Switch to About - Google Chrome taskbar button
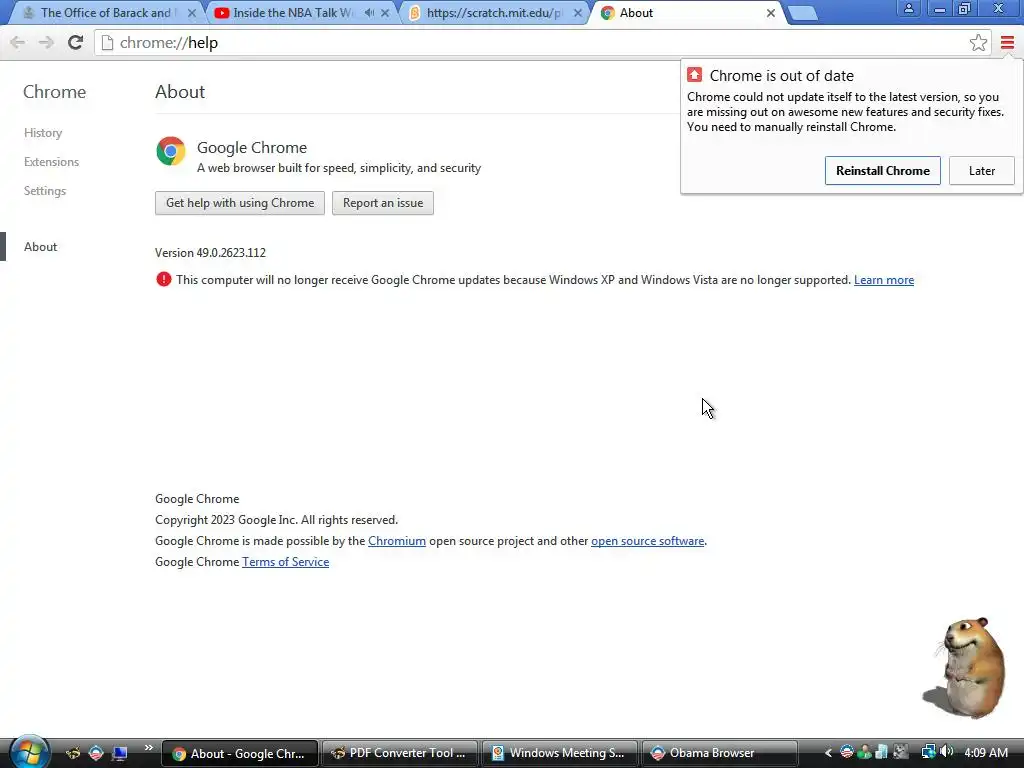1024x768 pixels. tap(240, 753)
